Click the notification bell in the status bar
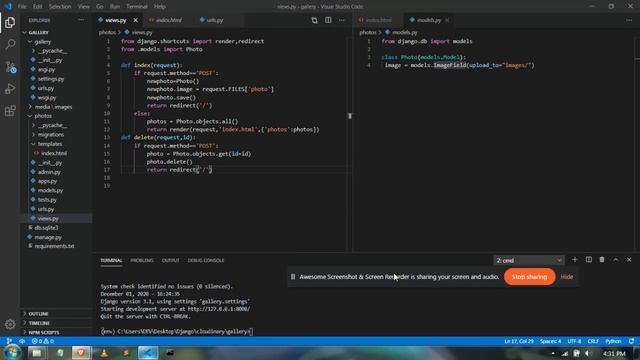This screenshot has width=640, height=360. click(631, 341)
